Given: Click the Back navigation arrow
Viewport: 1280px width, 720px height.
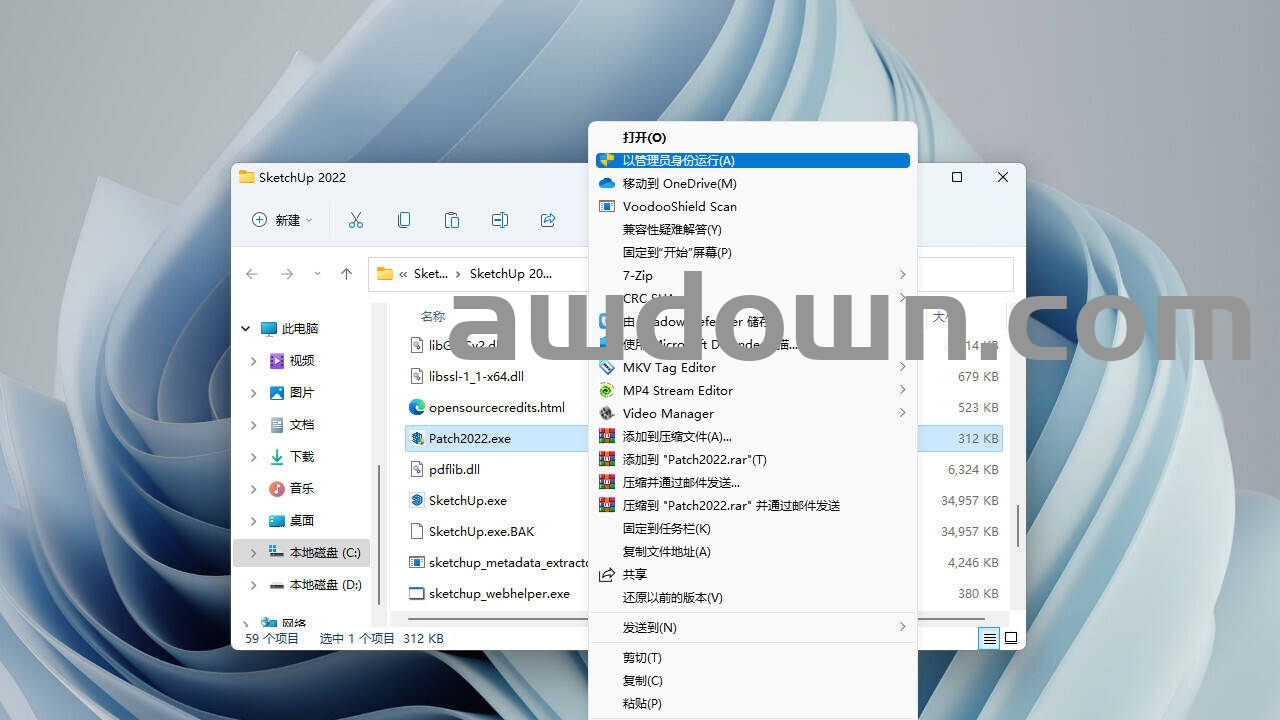Looking at the screenshot, I should [252, 274].
